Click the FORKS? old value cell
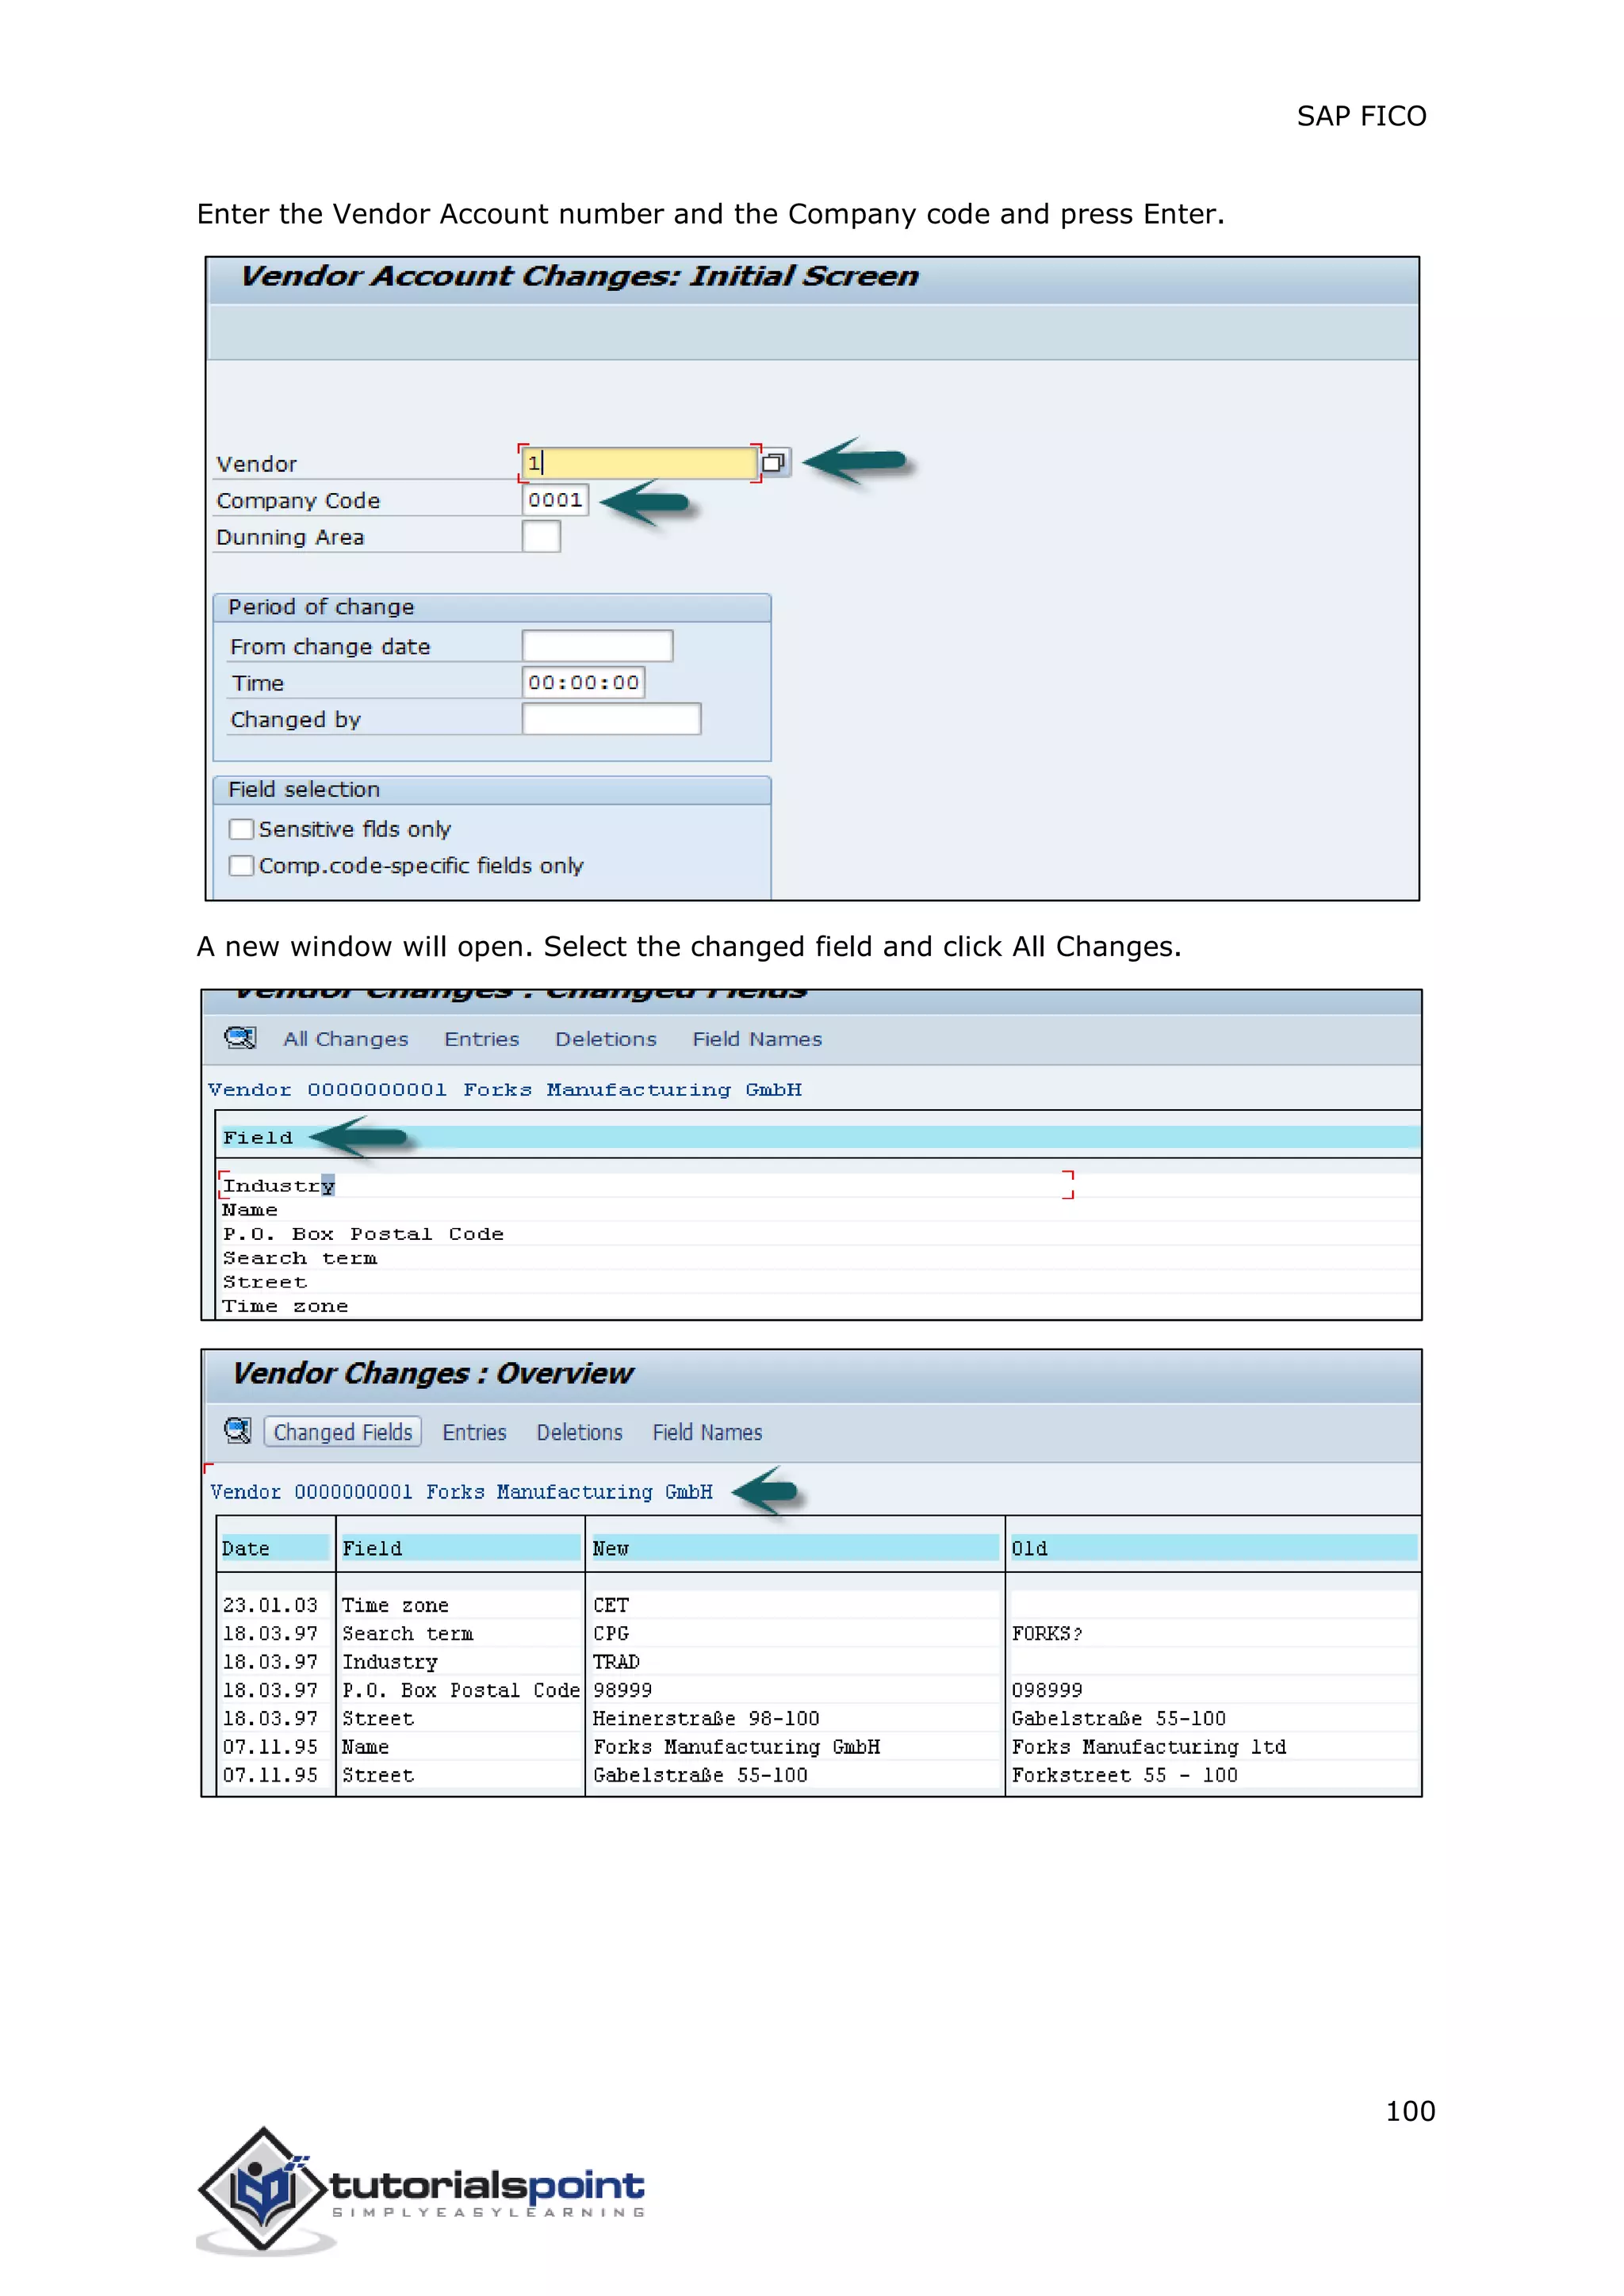Viewport: 1624px width, 2296px height. coord(1047,1633)
